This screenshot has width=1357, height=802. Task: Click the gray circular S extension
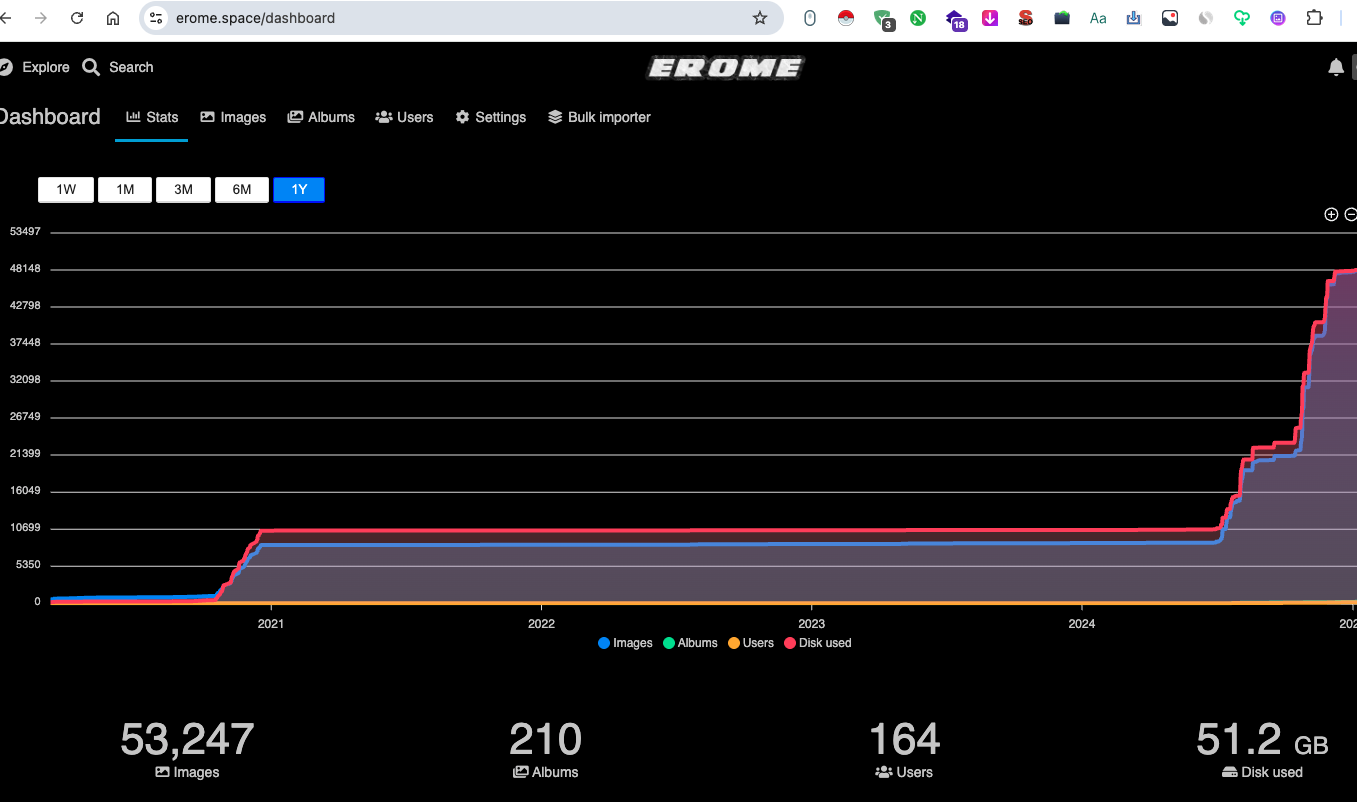click(x=1206, y=18)
